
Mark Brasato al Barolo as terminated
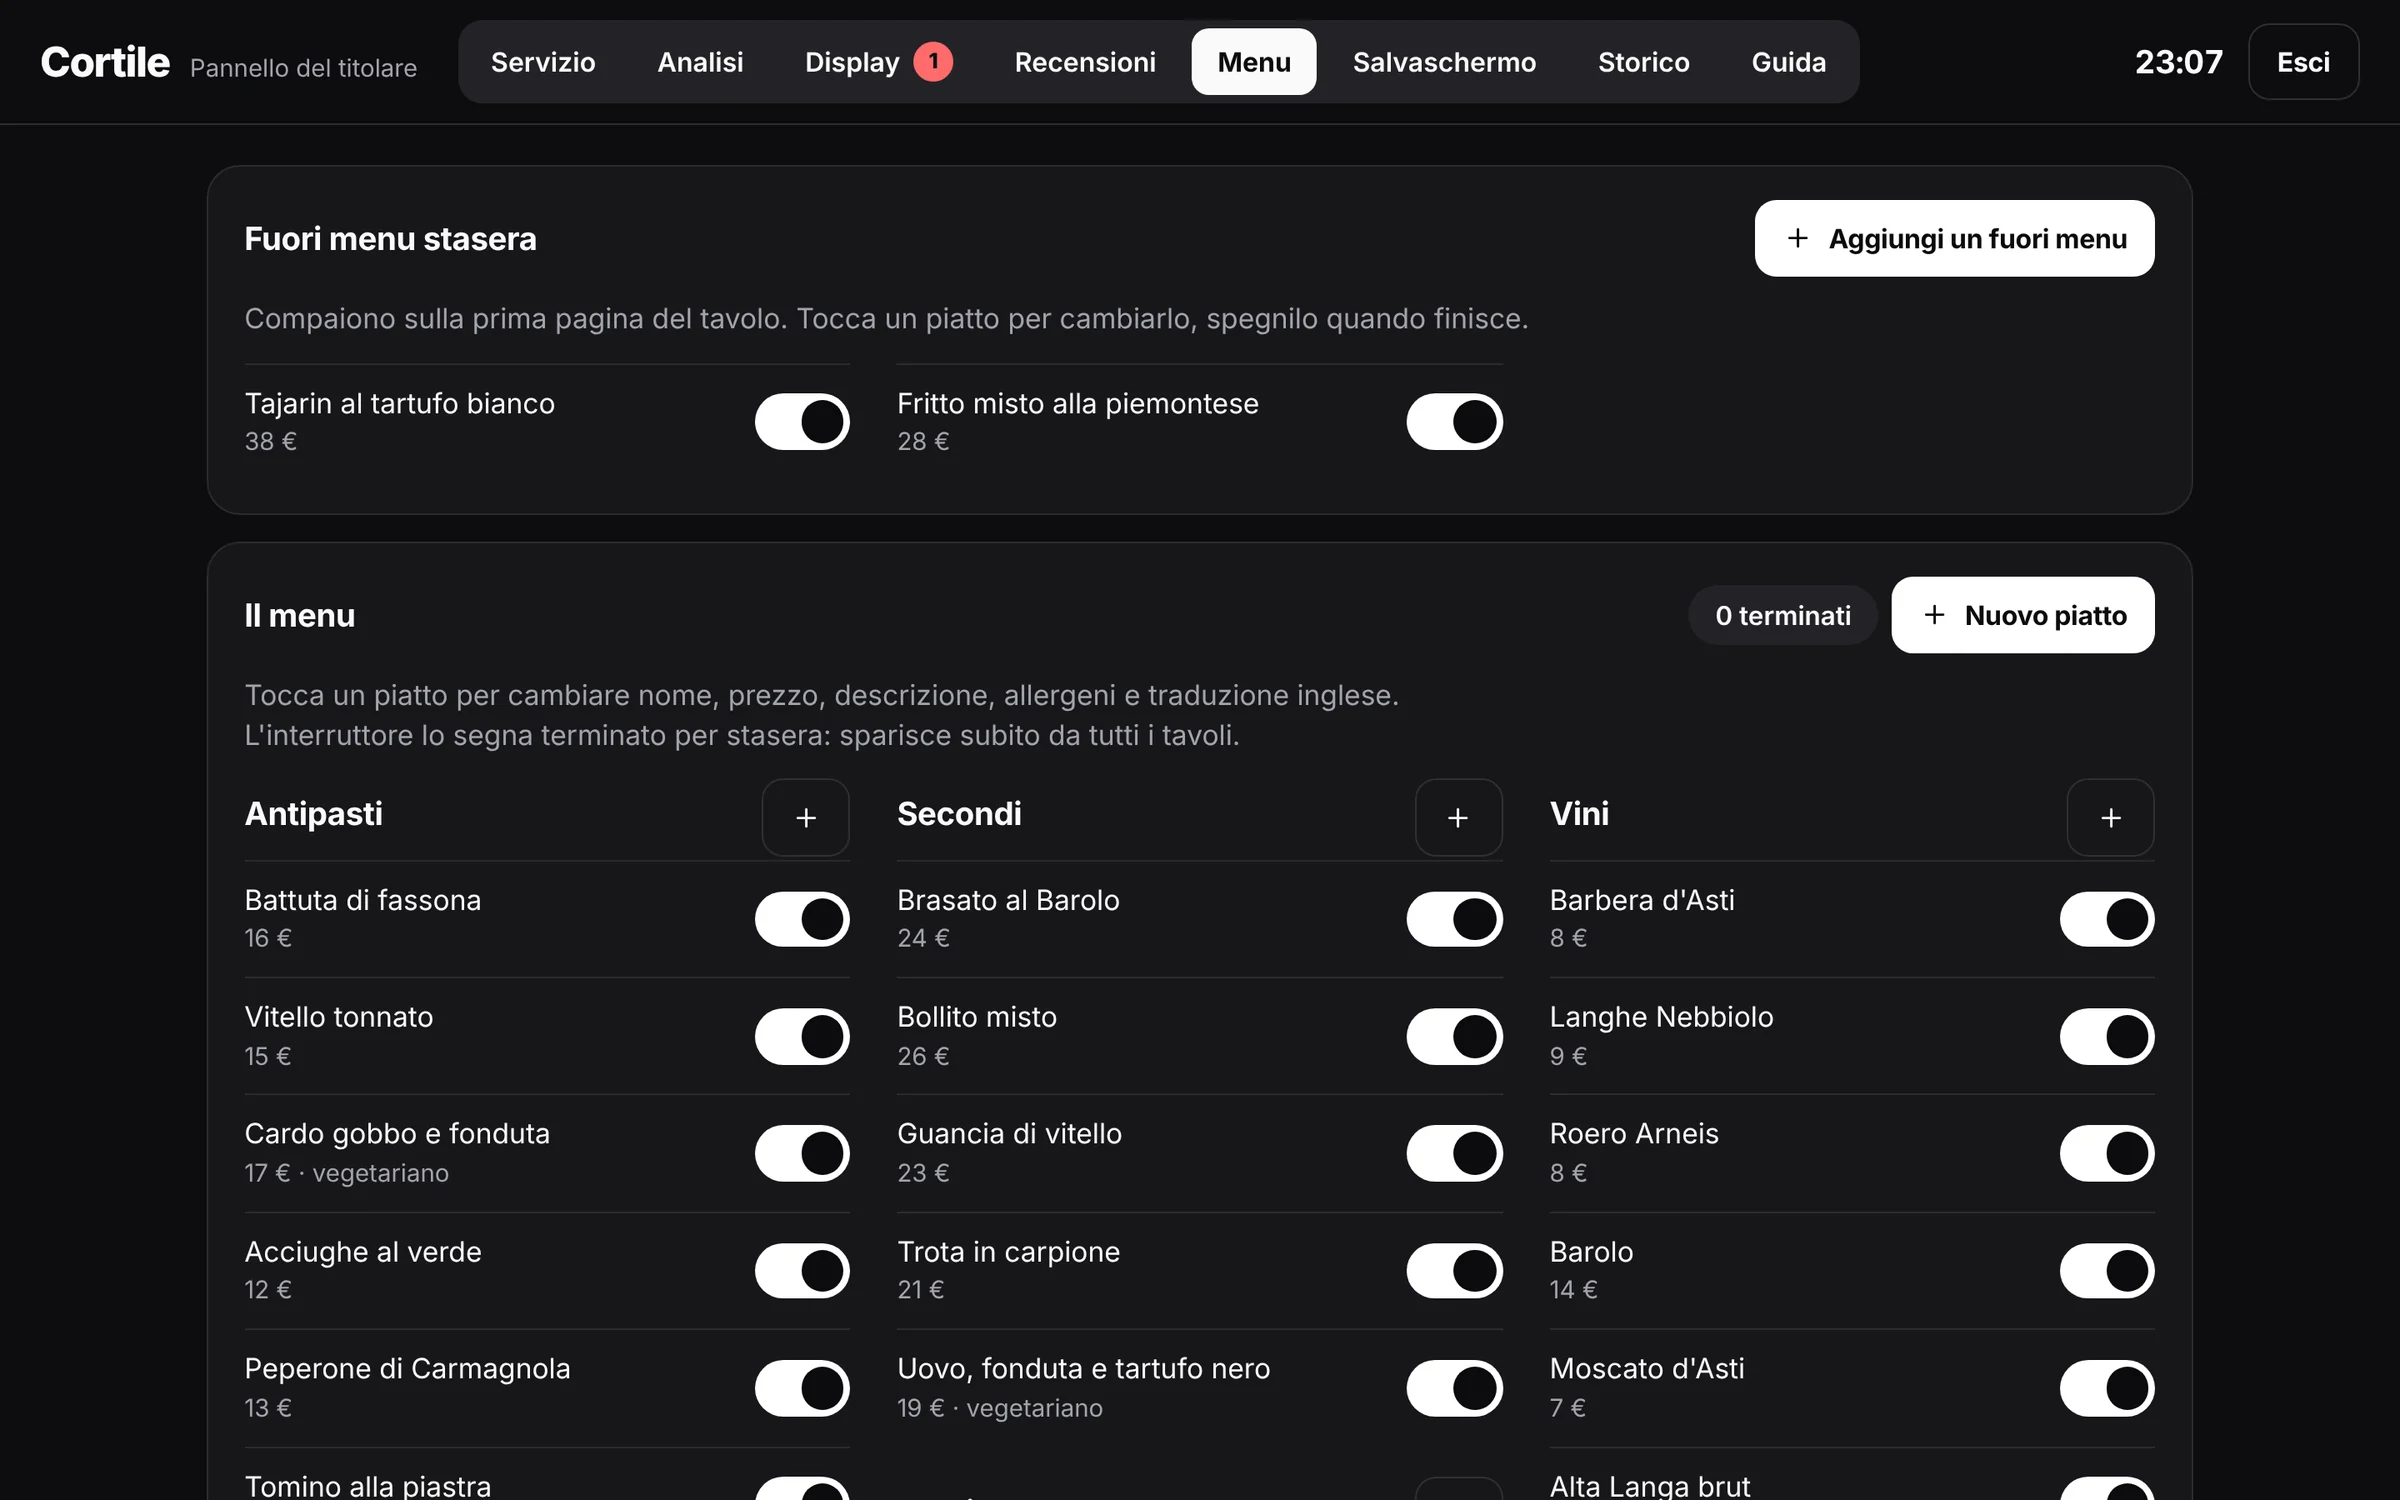coord(1454,919)
